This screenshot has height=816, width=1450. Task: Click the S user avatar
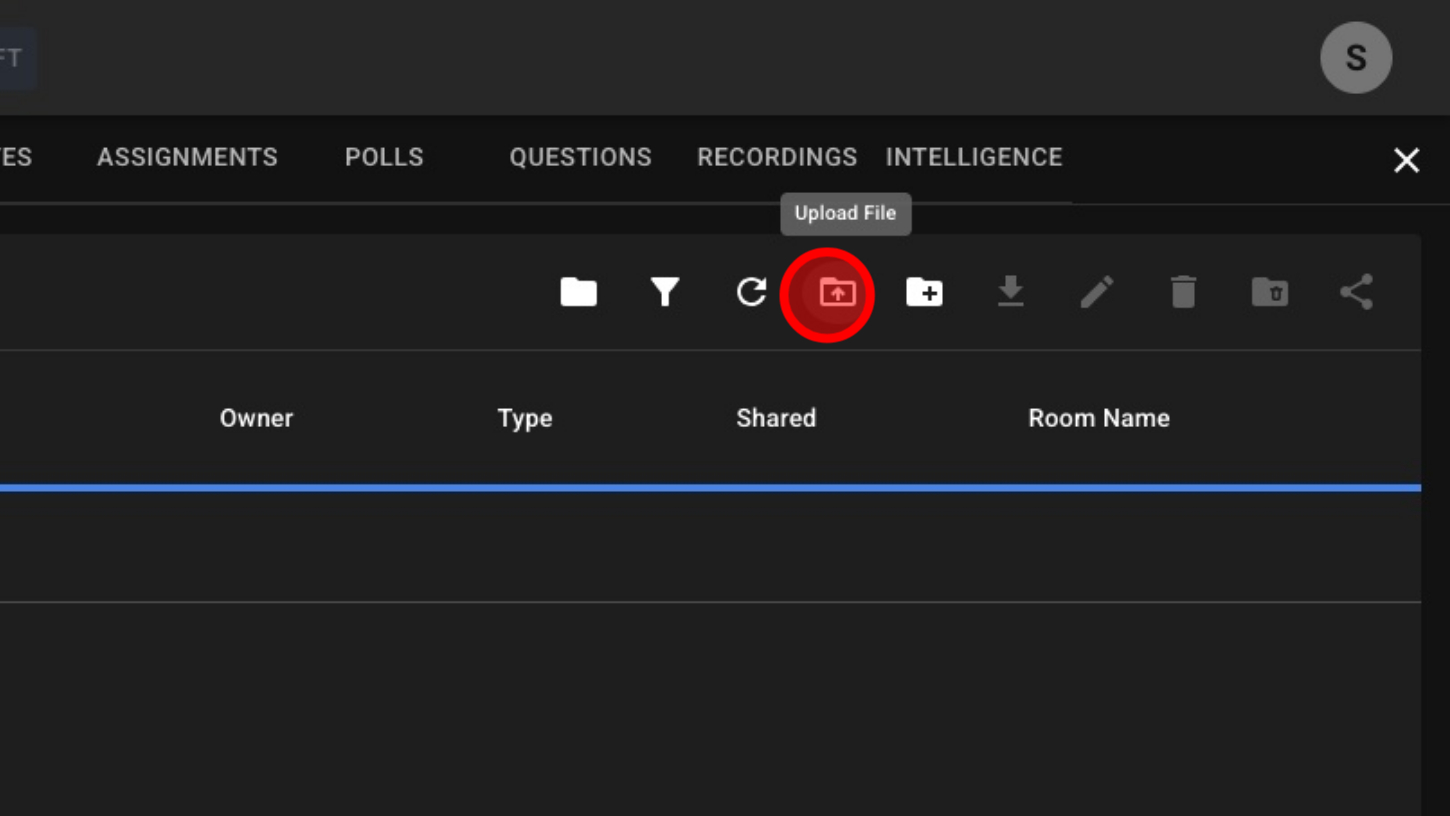(x=1356, y=58)
